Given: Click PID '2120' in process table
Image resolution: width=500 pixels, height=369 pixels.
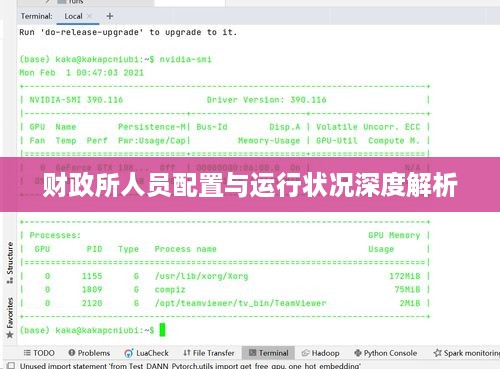Looking at the screenshot, I should click(x=92, y=303).
